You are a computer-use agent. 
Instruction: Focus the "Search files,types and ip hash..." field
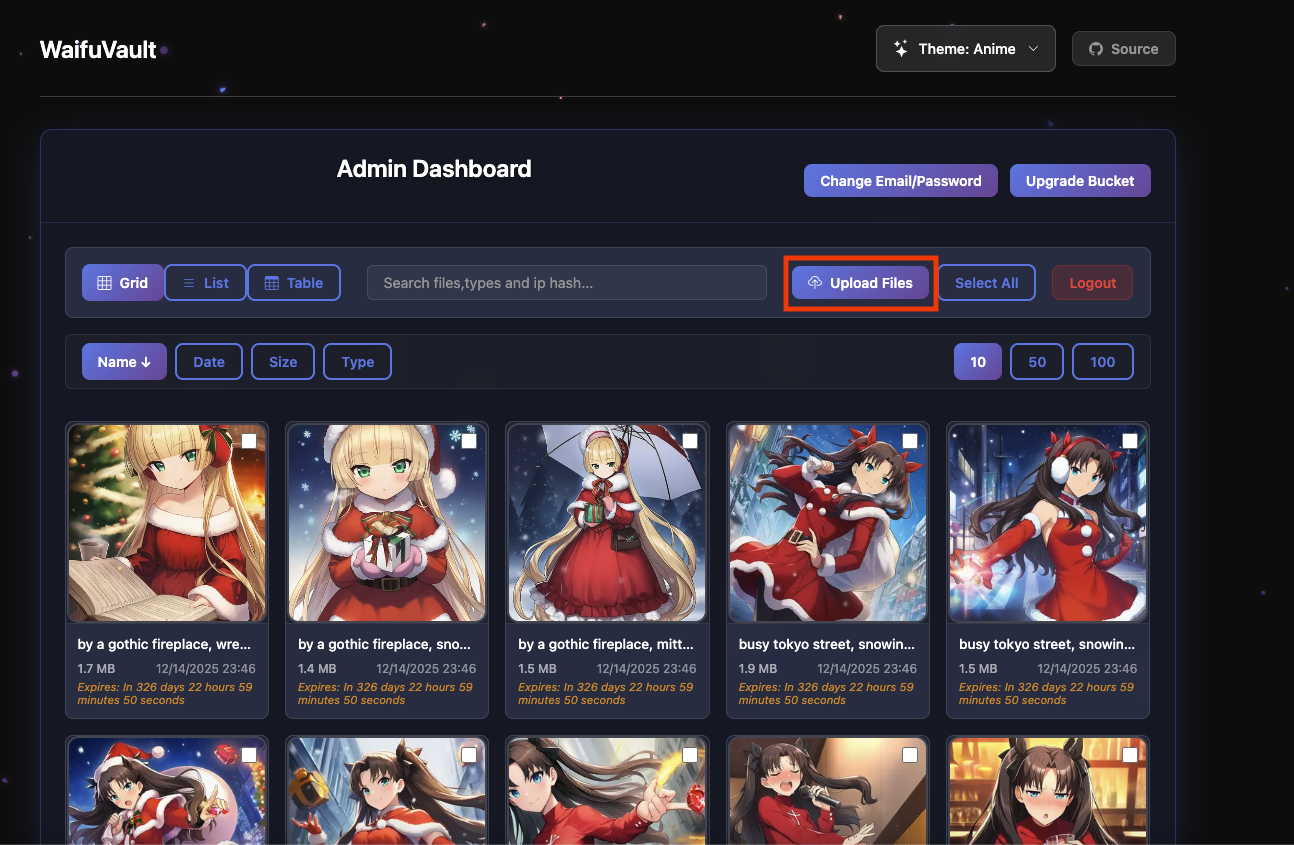tap(567, 283)
